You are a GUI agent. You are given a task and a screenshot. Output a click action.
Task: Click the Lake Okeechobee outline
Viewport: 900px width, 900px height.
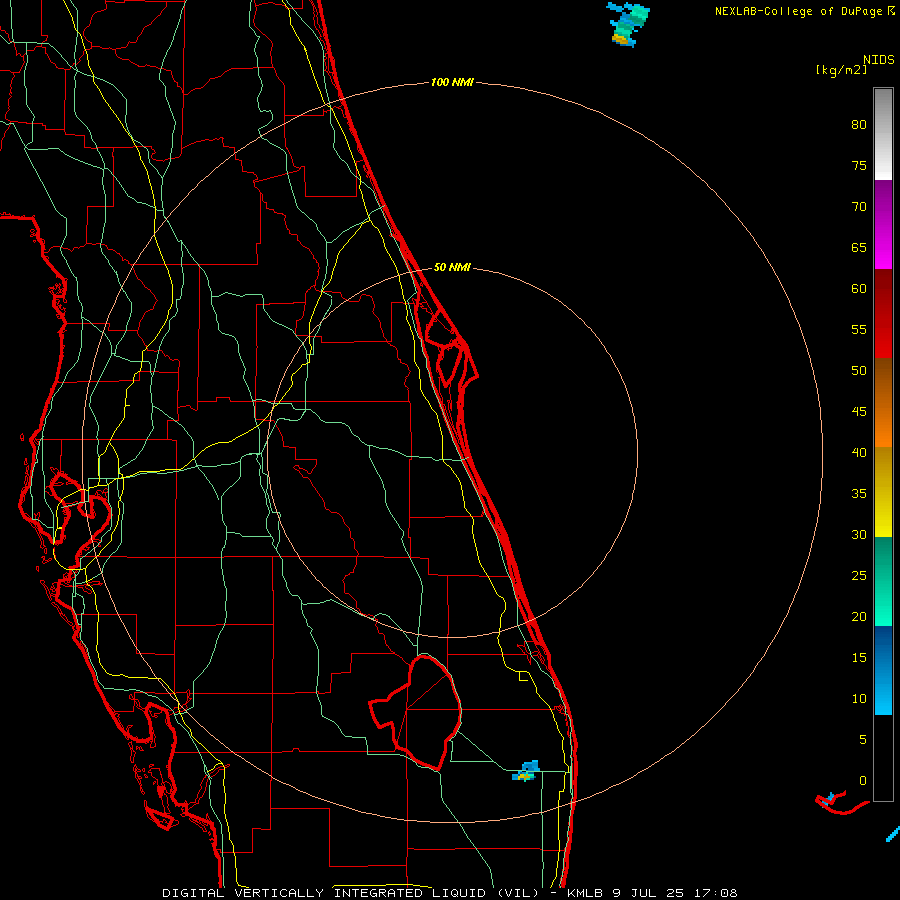[415, 712]
